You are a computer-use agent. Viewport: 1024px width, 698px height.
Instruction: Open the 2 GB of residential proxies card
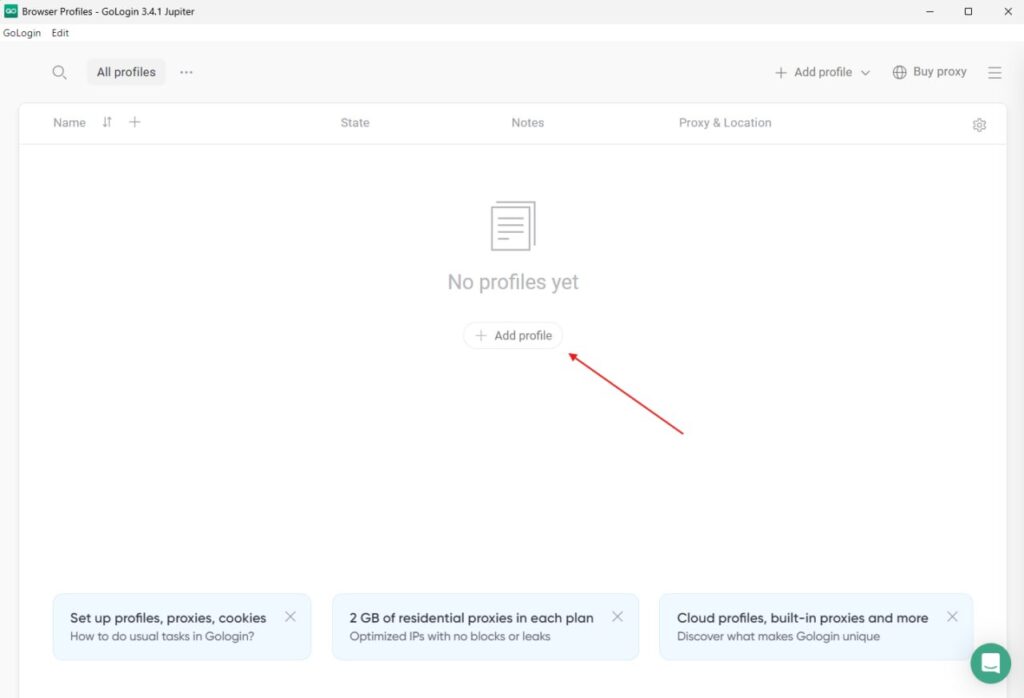pyautogui.click(x=485, y=627)
